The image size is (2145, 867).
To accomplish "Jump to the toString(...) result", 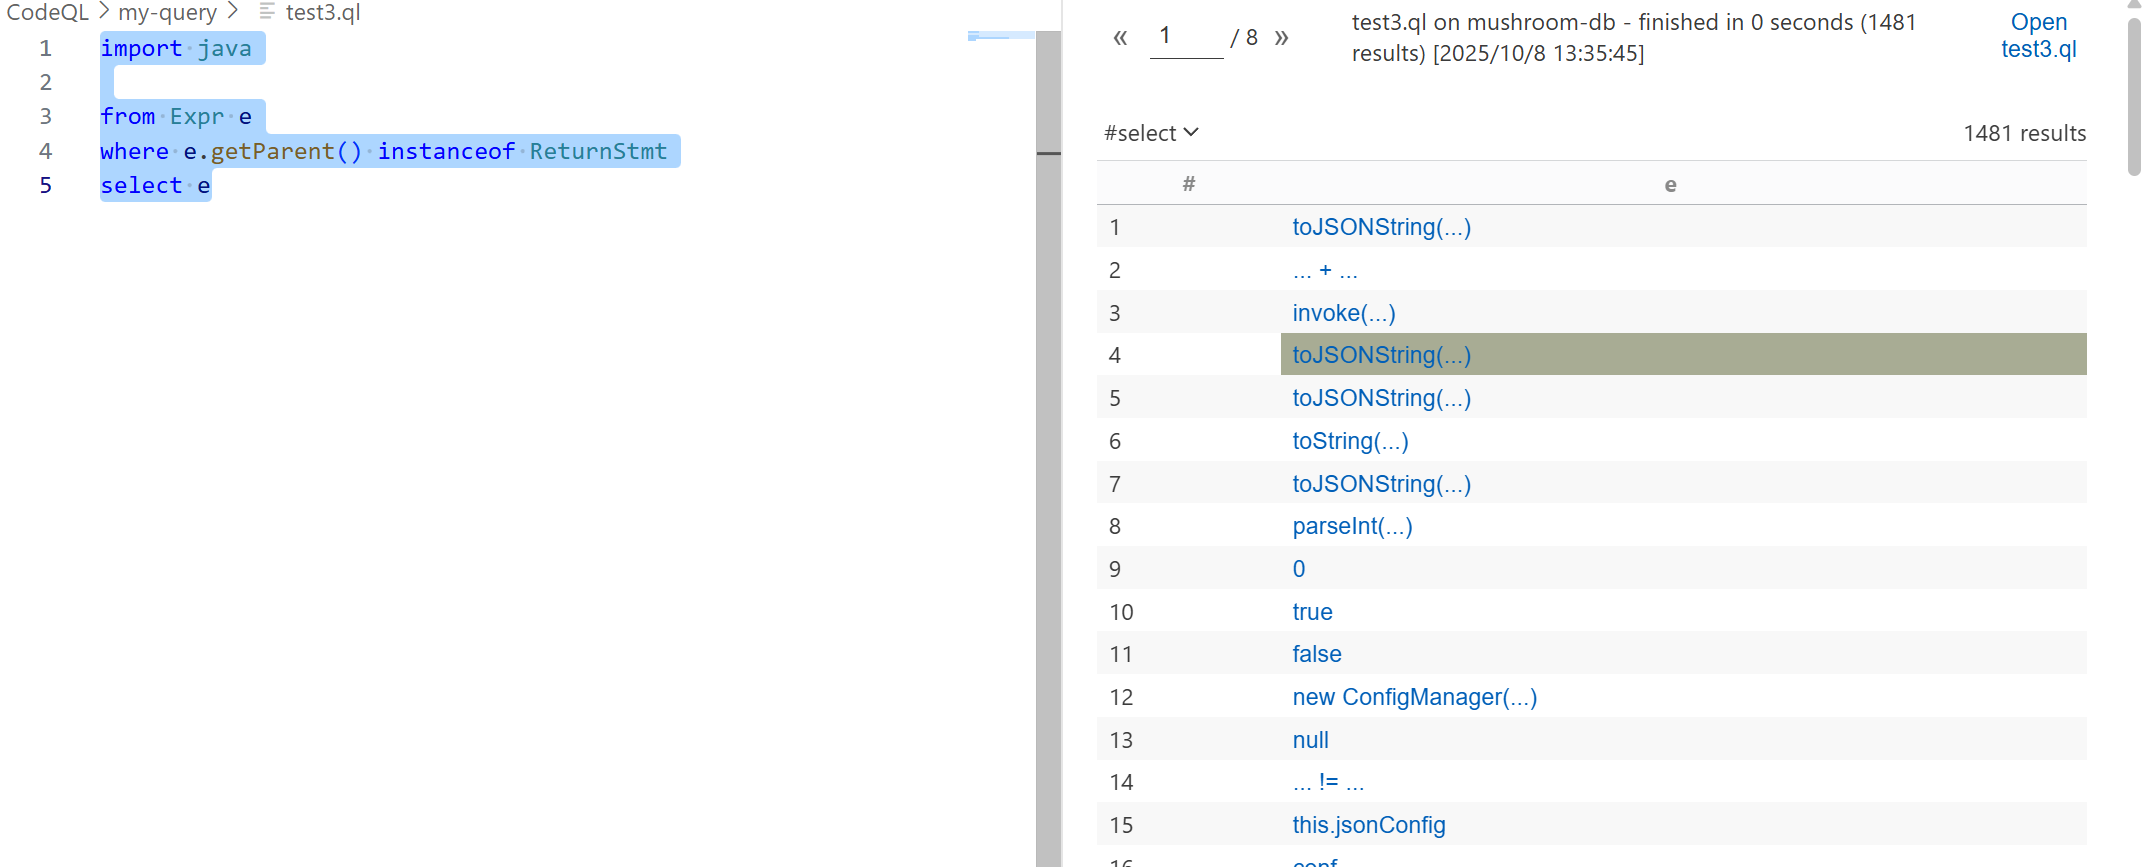I will tap(1350, 441).
